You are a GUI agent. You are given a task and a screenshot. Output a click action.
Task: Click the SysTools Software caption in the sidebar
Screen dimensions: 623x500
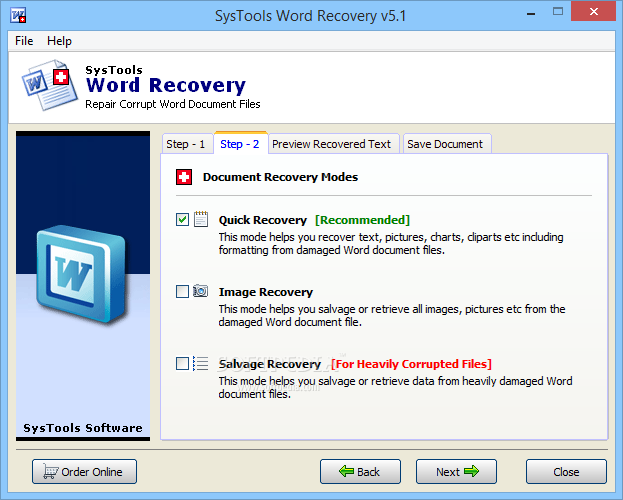[83, 428]
